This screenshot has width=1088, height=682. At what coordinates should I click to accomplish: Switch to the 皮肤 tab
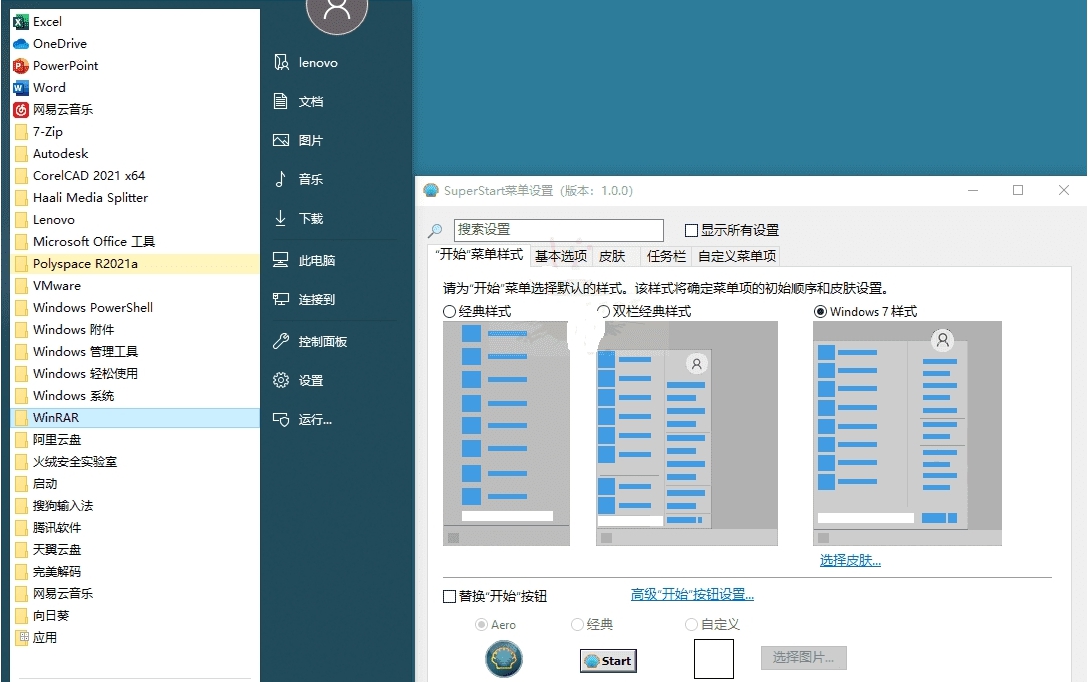coord(614,256)
